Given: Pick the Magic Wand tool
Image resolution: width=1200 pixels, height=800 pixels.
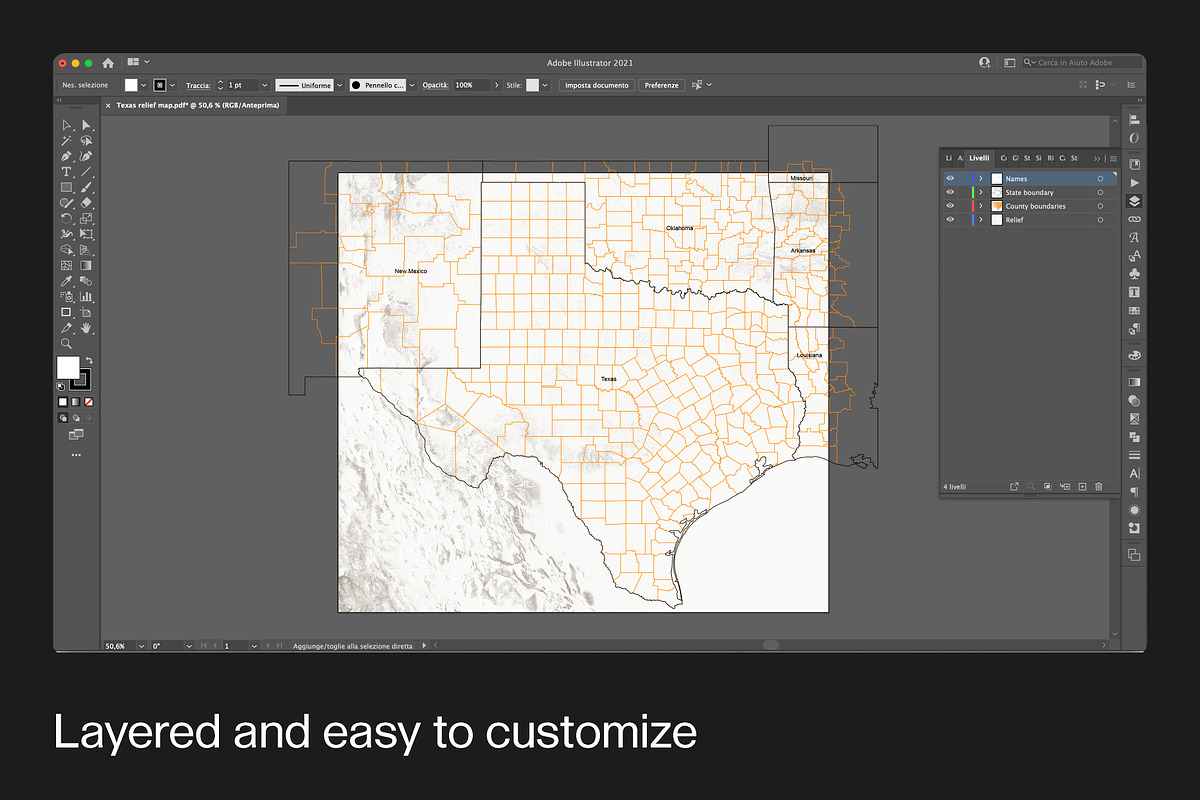Looking at the screenshot, I should [x=66, y=141].
